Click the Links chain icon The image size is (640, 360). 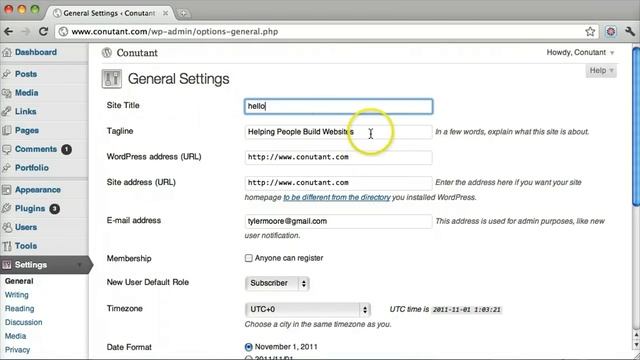coord(7,111)
